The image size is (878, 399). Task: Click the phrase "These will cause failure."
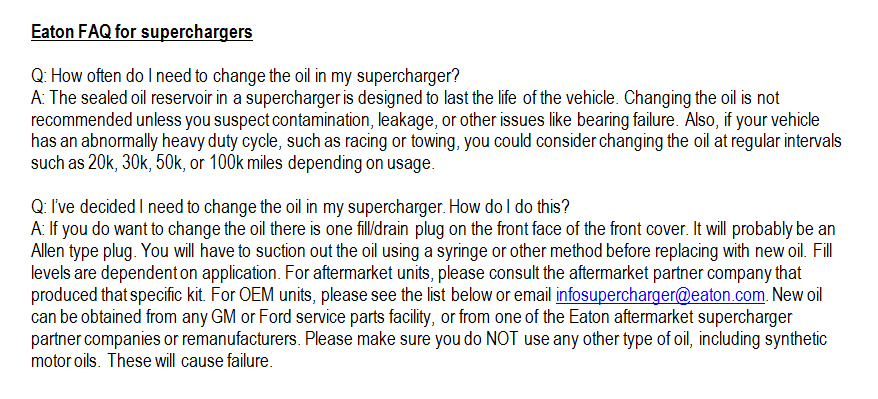click(190, 361)
